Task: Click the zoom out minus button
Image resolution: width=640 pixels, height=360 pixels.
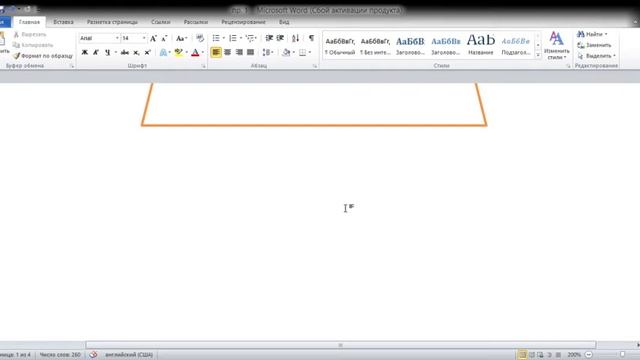Action: point(589,355)
